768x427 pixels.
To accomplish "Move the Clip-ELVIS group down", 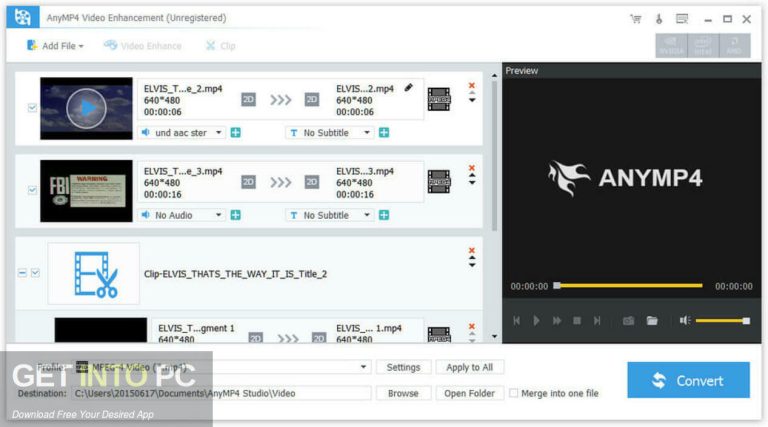I will 472,265.
